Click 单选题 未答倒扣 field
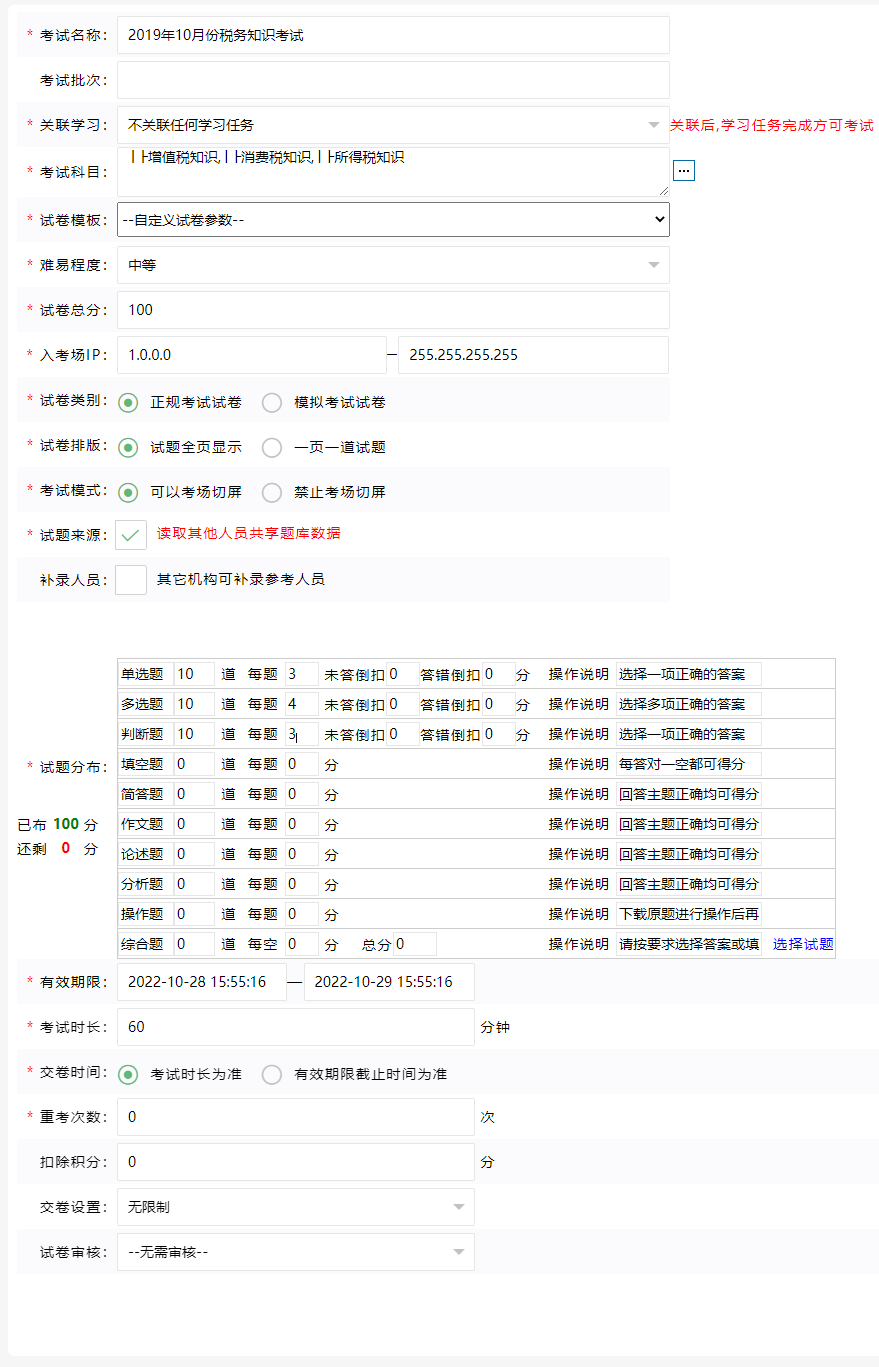Image resolution: width=879 pixels, height=1367 pixels. tap(403, 674)
